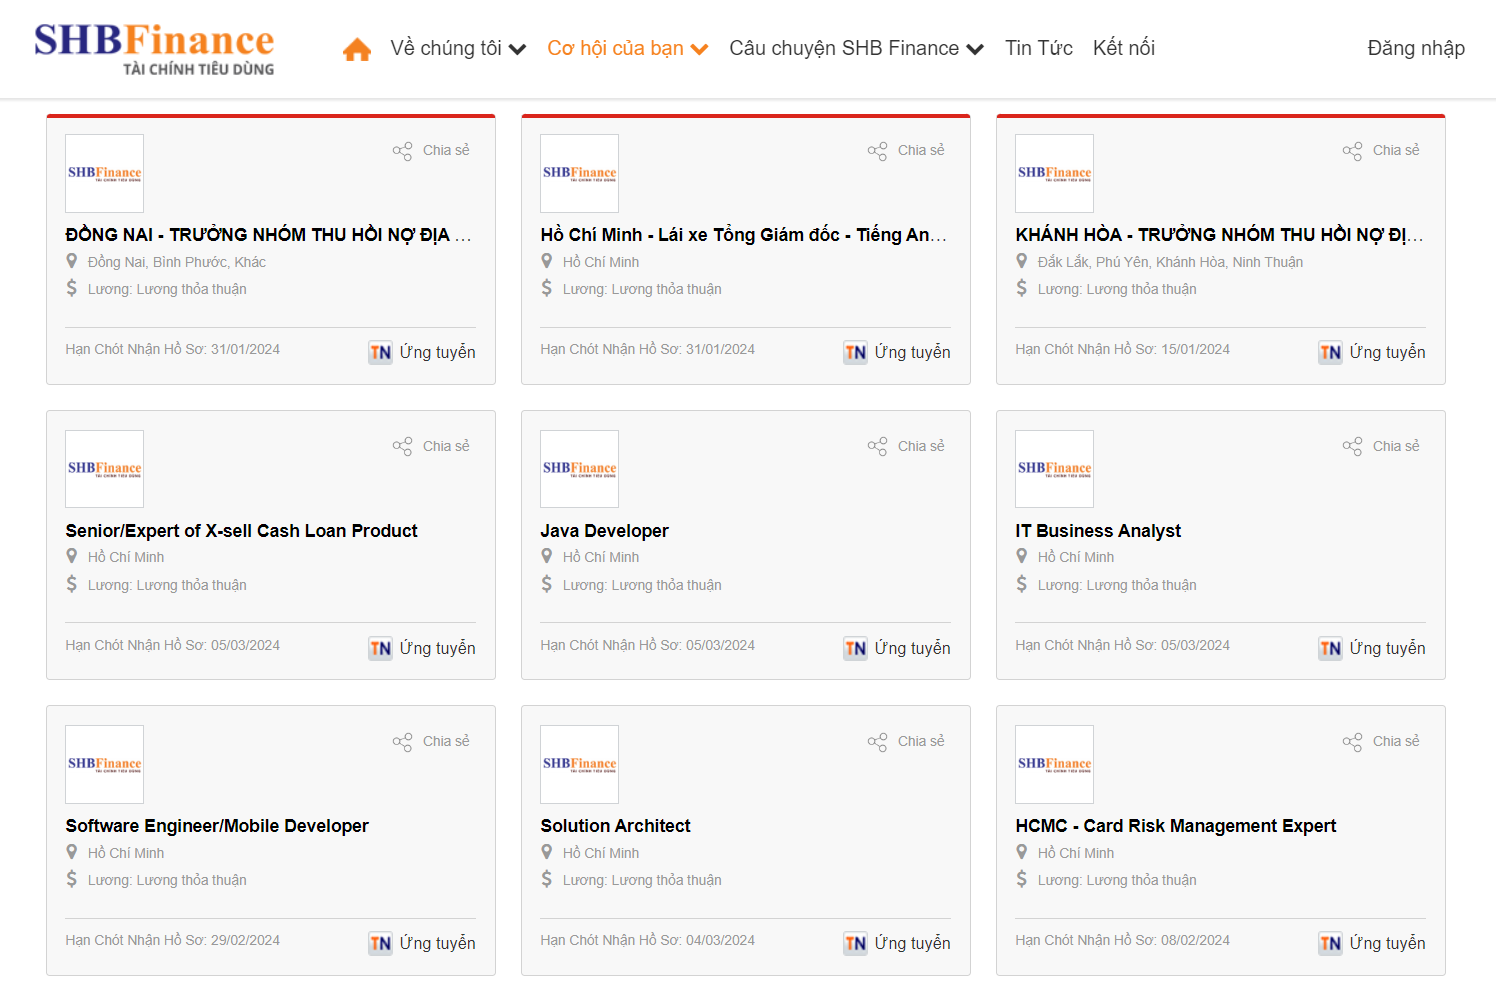Click TN apply icon on IT Business Analyst card
Image resolution: width=1496 pixels, height=997 pixels.
(1331, 648)
